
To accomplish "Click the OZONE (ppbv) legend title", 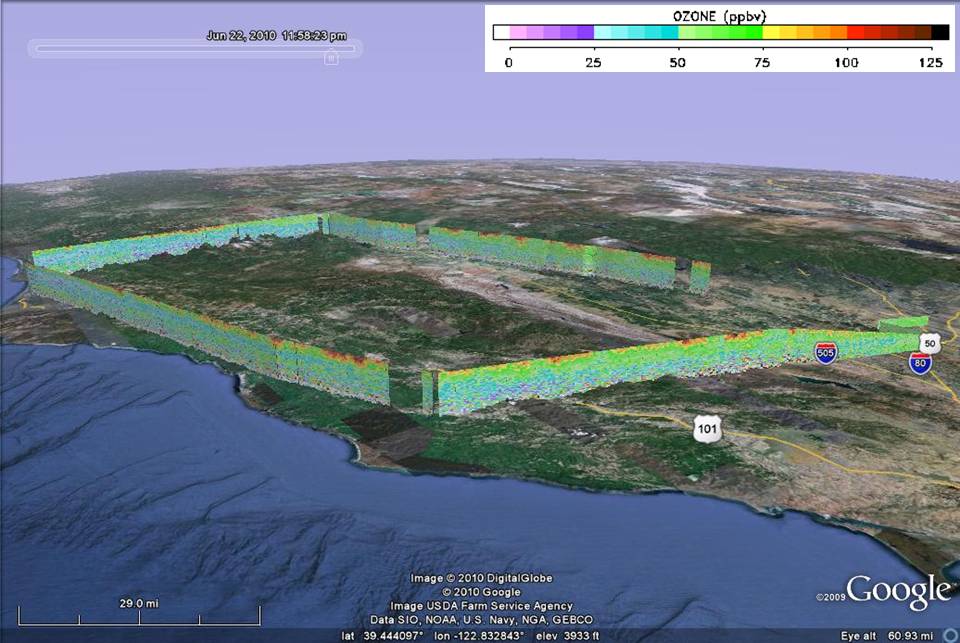I will pyautogui.click(x=719, y=17).
